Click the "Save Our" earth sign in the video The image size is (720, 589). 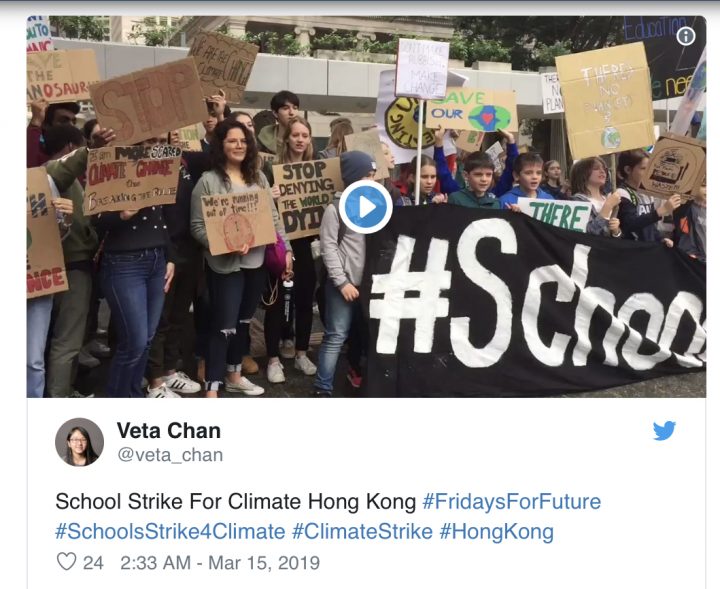(x=471, y=111)
